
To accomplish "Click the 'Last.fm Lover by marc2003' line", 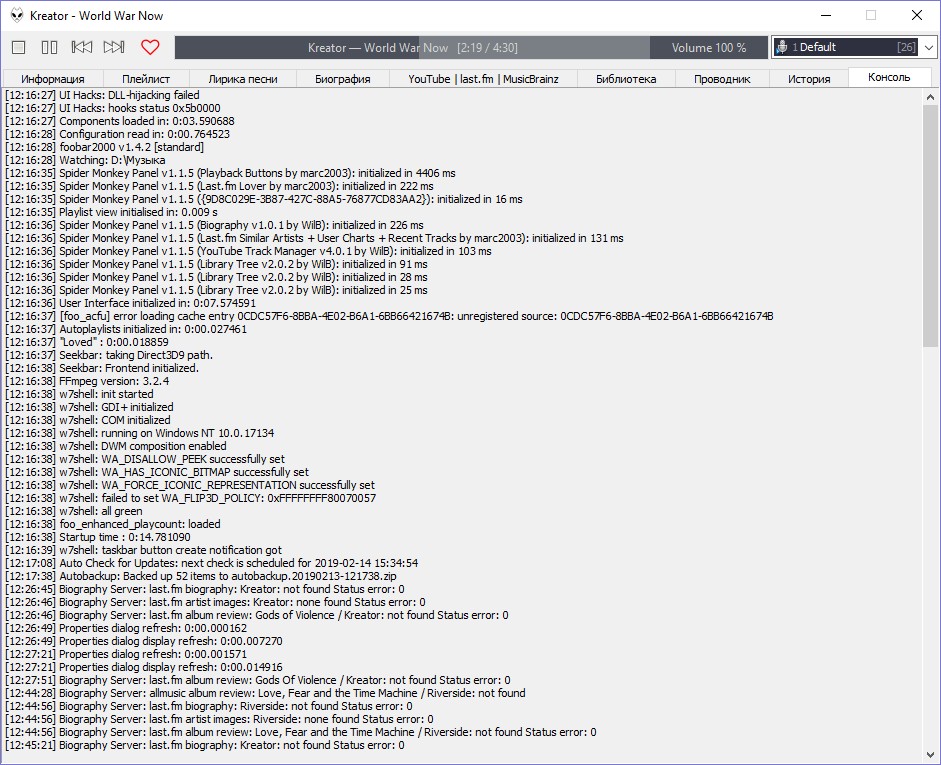I will (x=219, y=186).
